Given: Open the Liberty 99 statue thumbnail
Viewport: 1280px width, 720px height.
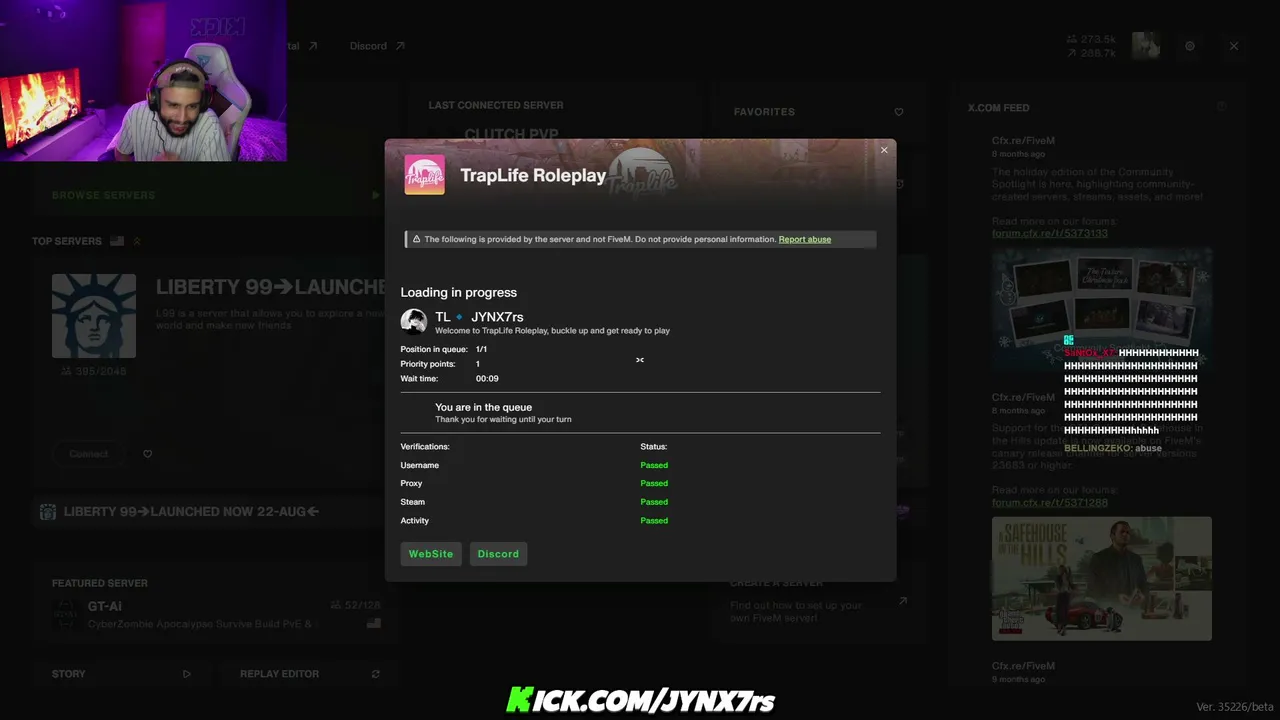Looking at the screenshot, I should pyautogui.click(x=94, y=316).
